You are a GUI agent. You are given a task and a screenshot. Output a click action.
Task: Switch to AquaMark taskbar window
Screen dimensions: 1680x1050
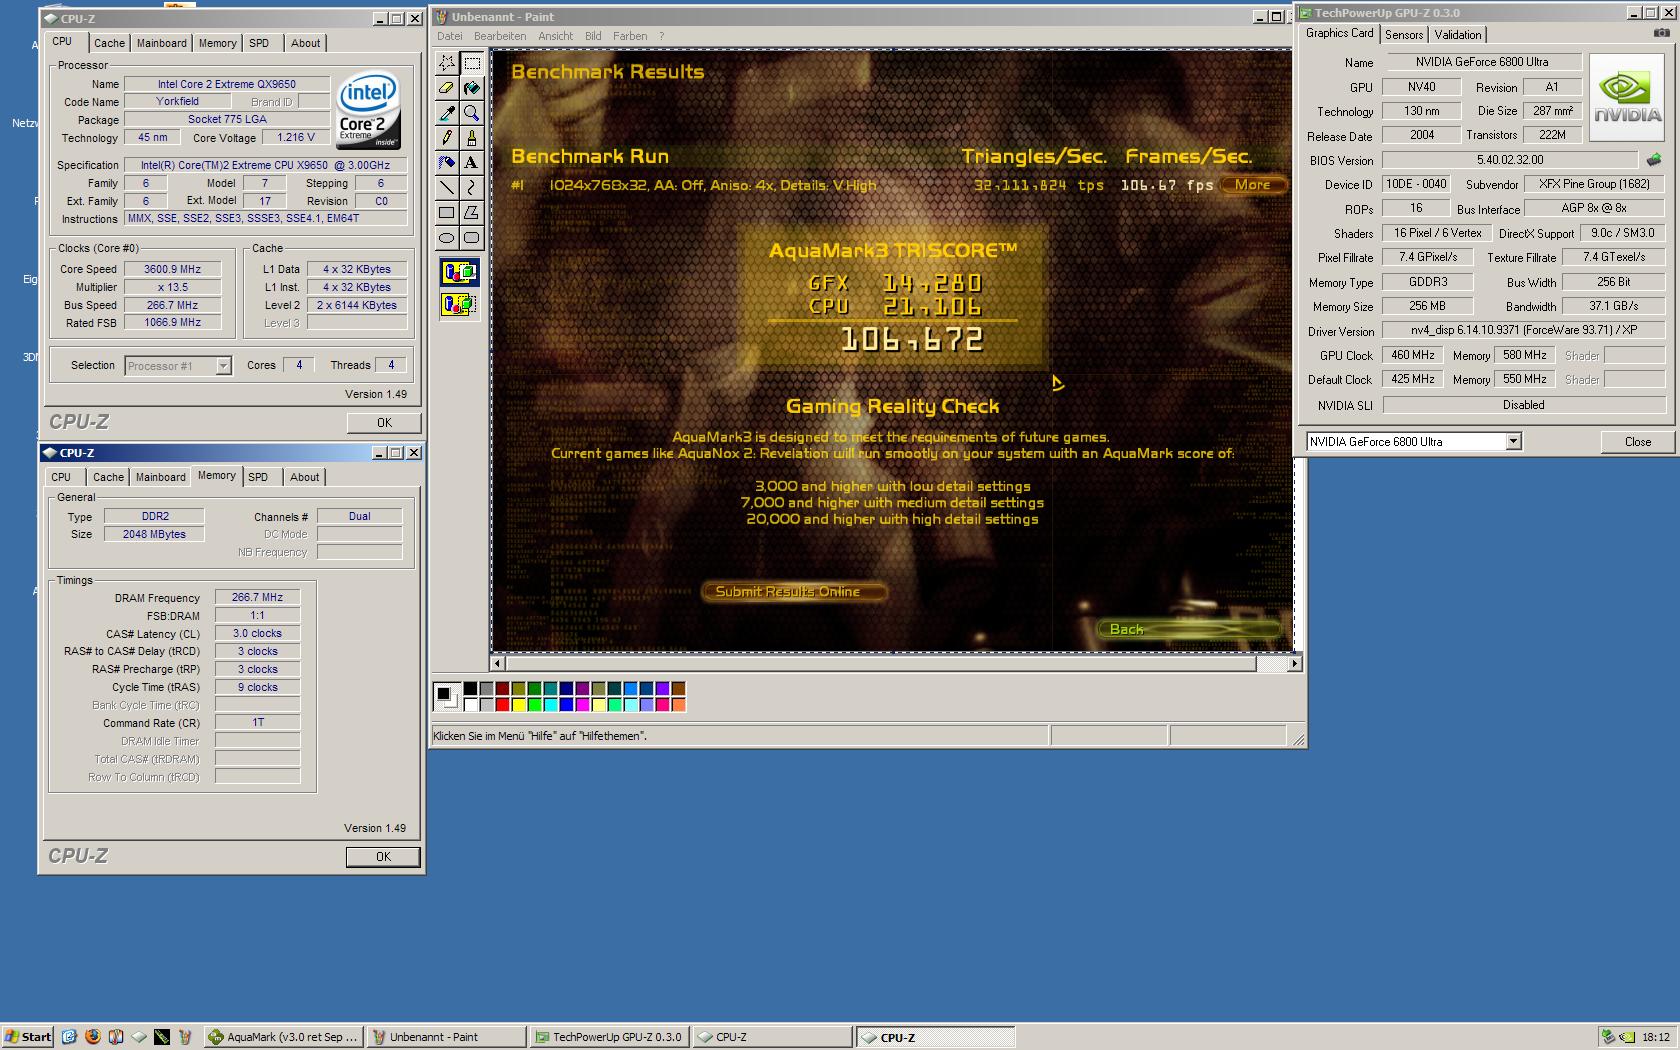283,1037
